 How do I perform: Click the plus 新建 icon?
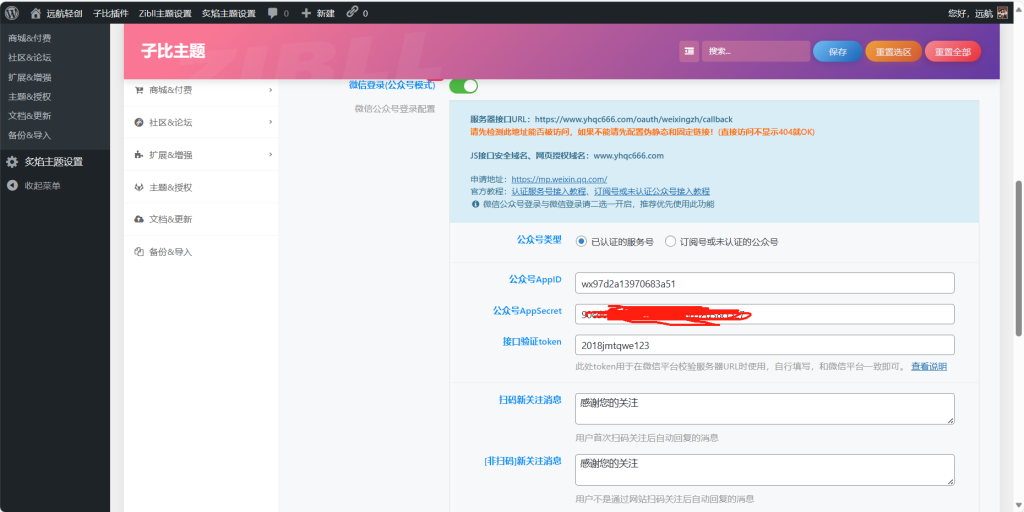[307, 13]
